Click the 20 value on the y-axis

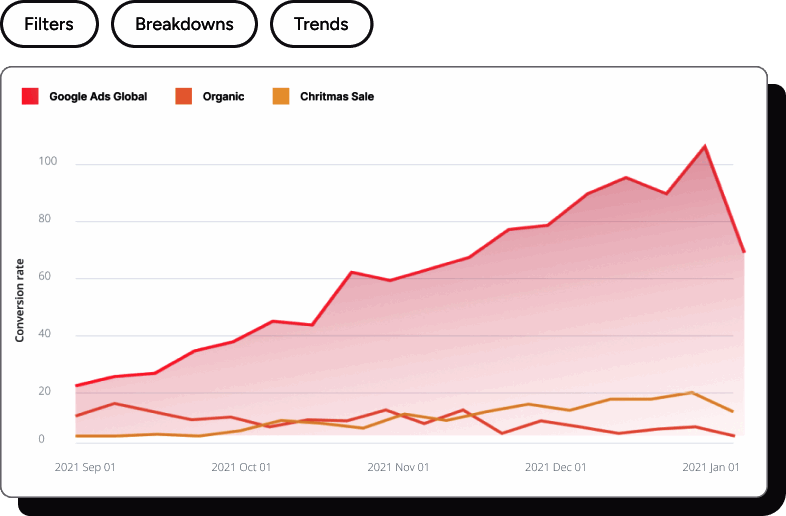tap(44, 391)
